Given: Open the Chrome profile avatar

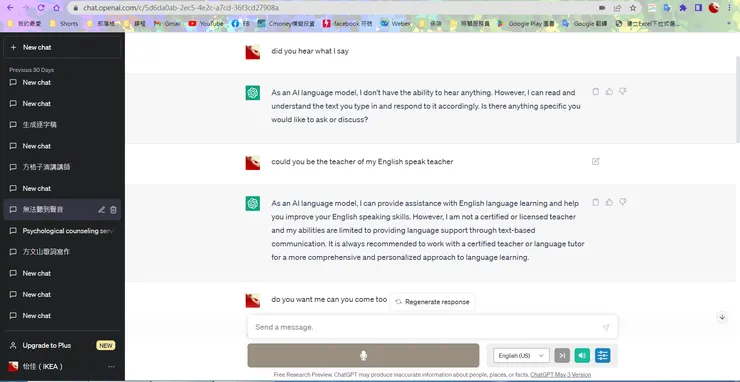Looking at the screenshot, I should point(714,8).
